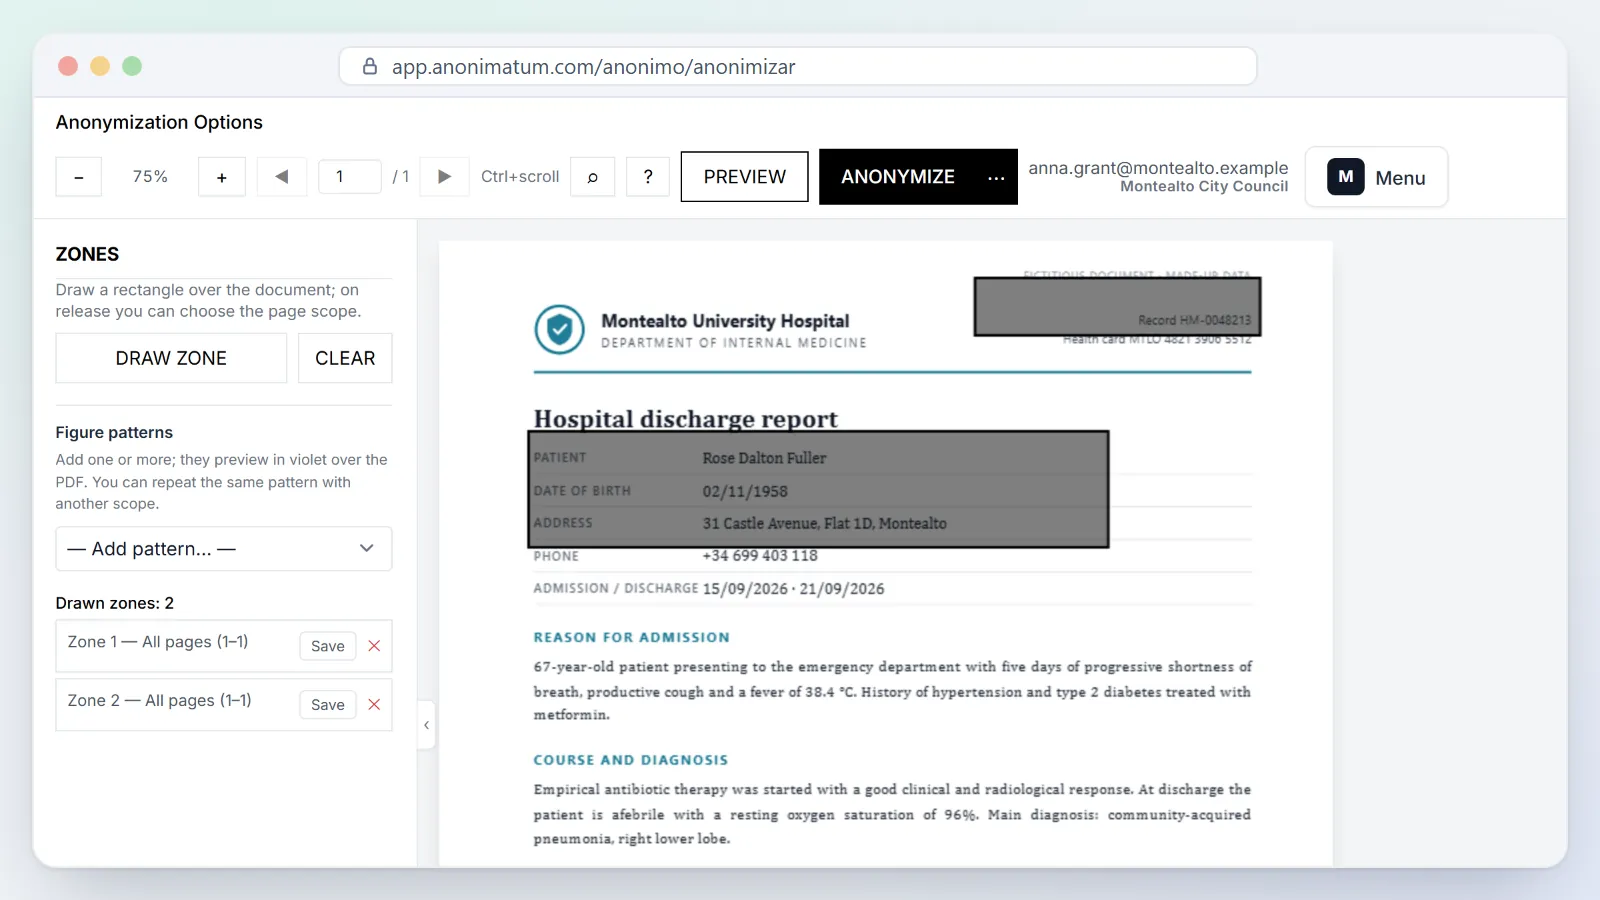The width and height of the screenshot is (1600, 900).
Task: Click the 75% zoom level value
Action: [150, 177]
